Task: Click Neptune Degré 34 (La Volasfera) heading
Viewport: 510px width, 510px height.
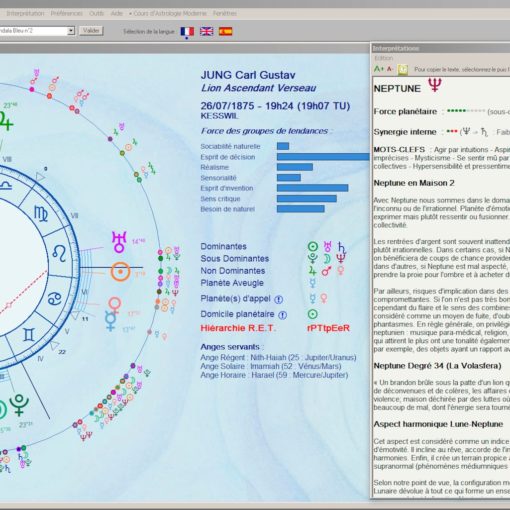Action: click(437, 366)
